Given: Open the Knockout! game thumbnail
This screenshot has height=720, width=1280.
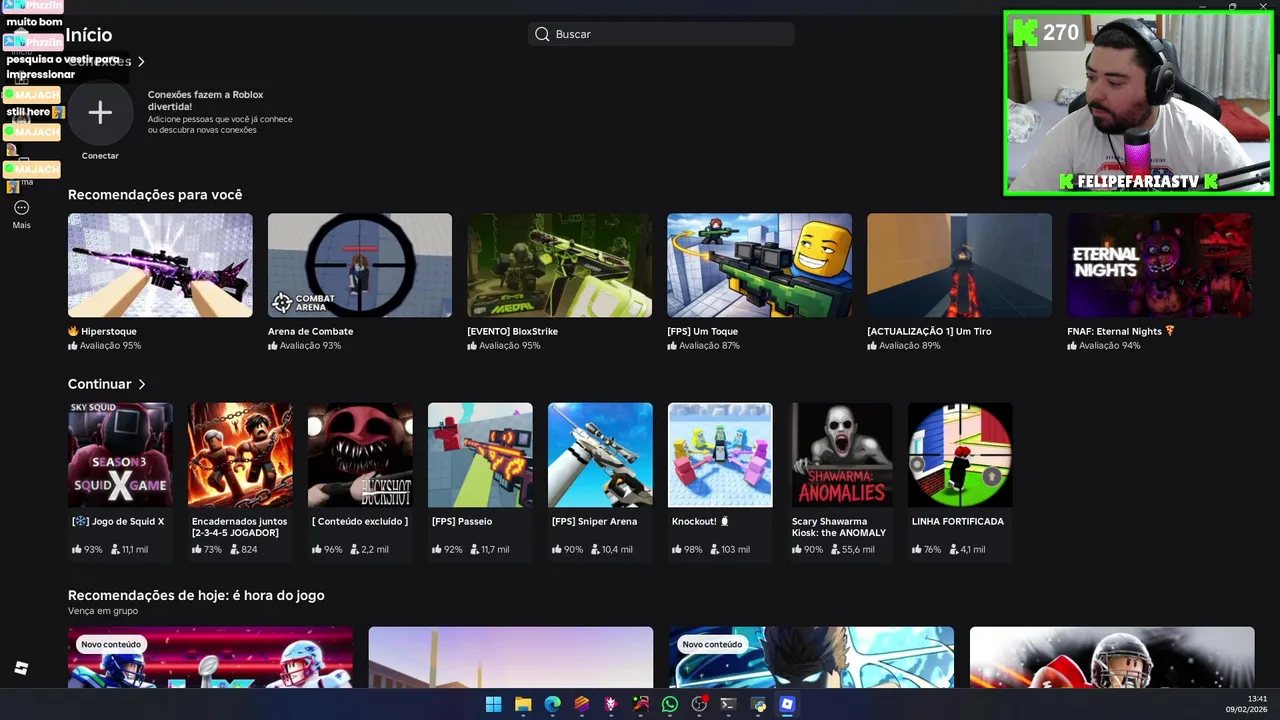Looking at the screenshot, I should pyautogui.click(x=720, y=455).
